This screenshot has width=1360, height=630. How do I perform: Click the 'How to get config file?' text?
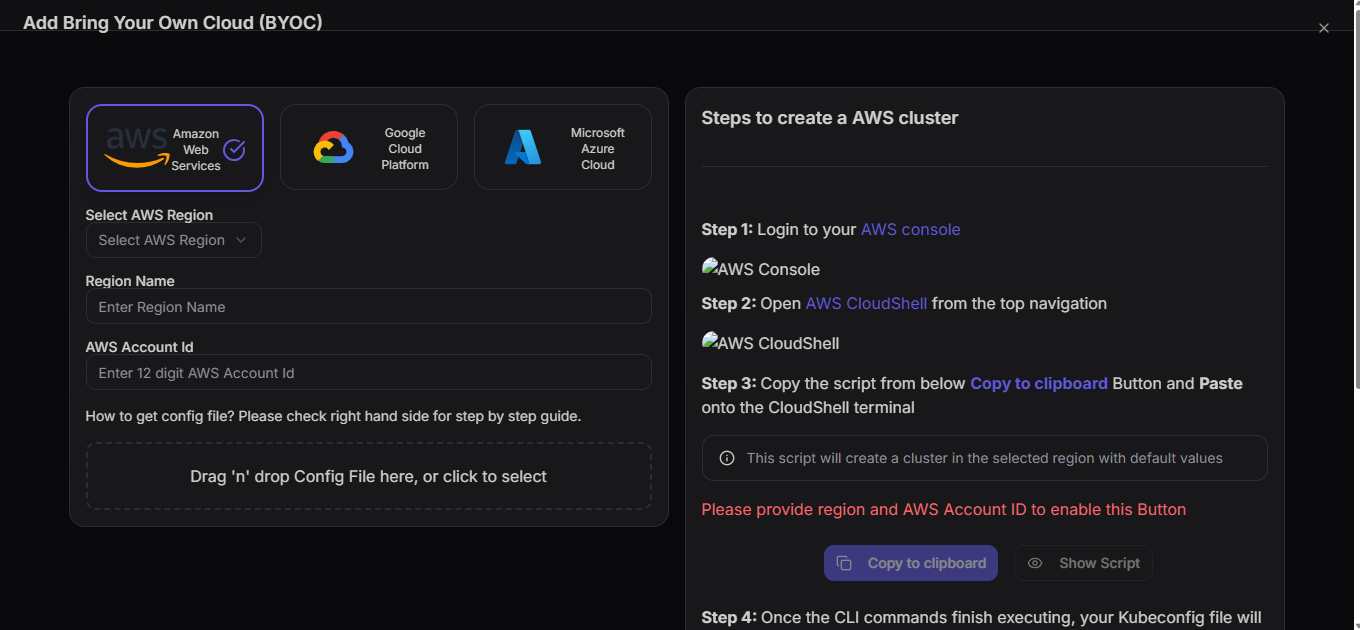(x=333, y=415)
